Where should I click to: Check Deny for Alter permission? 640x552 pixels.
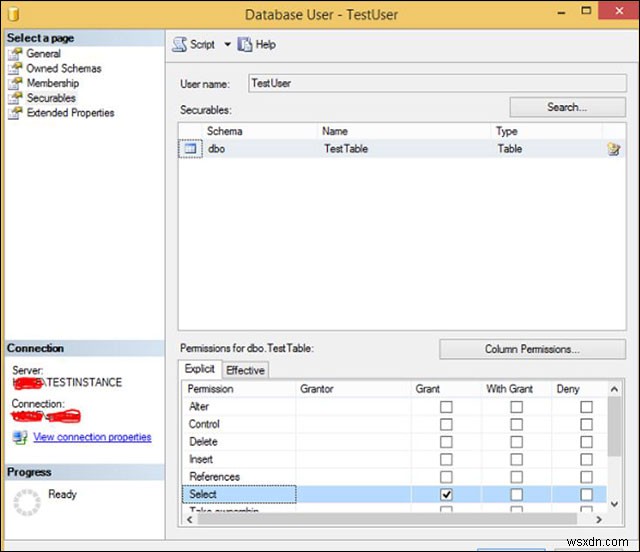click(587, 407)
